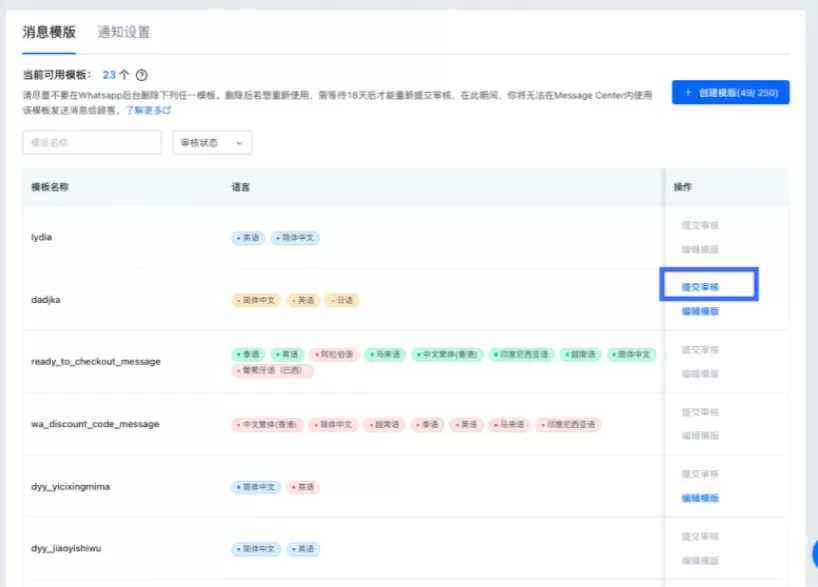Click the 模板名称 search field
Screen dimensions: 818x587
coord(92,143)
